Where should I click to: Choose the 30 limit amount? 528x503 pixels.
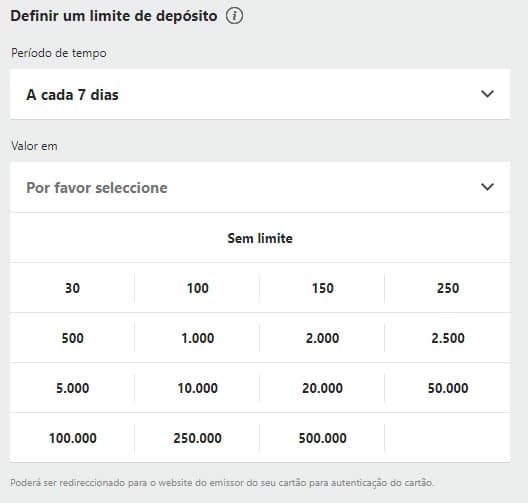(x=72, y=288)
